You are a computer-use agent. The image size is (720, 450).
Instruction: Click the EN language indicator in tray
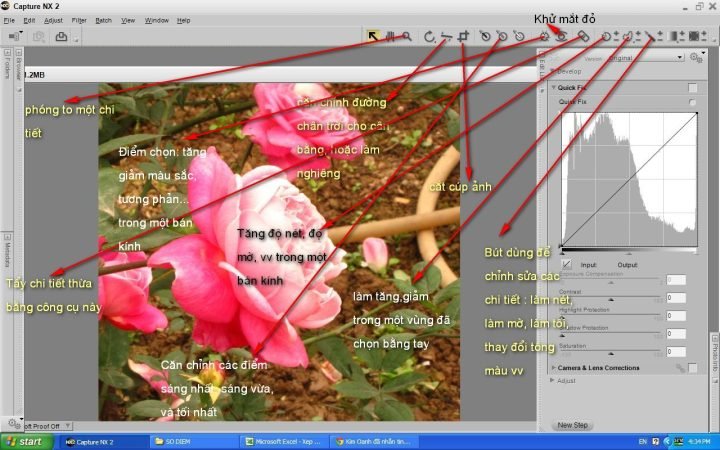[x=643, y=442]
